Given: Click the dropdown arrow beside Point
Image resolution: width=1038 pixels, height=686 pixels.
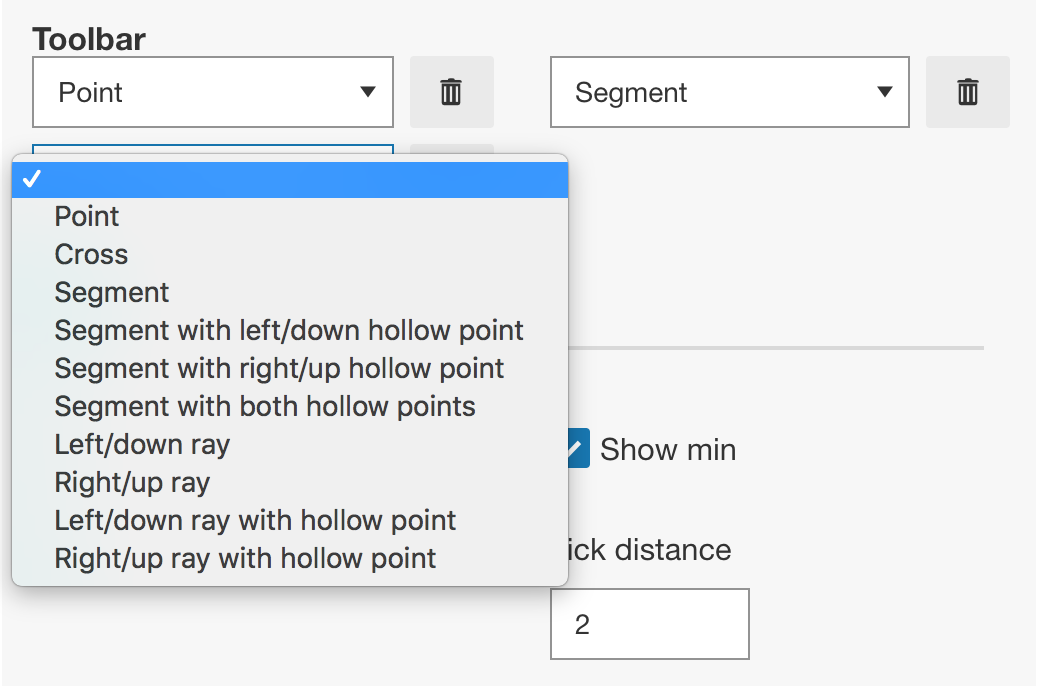Looking at the screenshot, I should point(368,92).
